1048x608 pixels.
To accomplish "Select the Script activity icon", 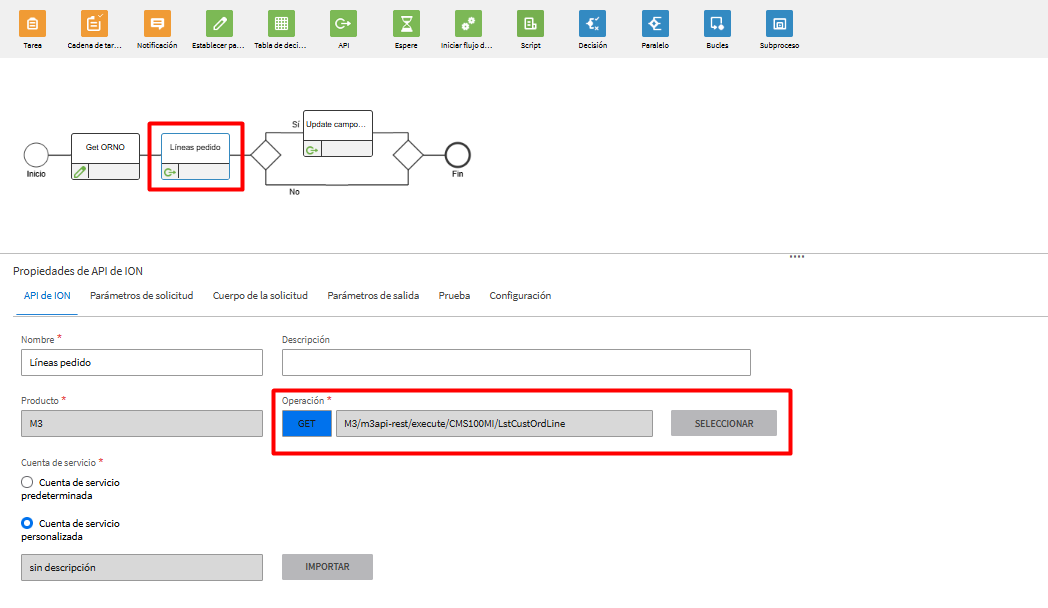I will (x=531, y=24).
